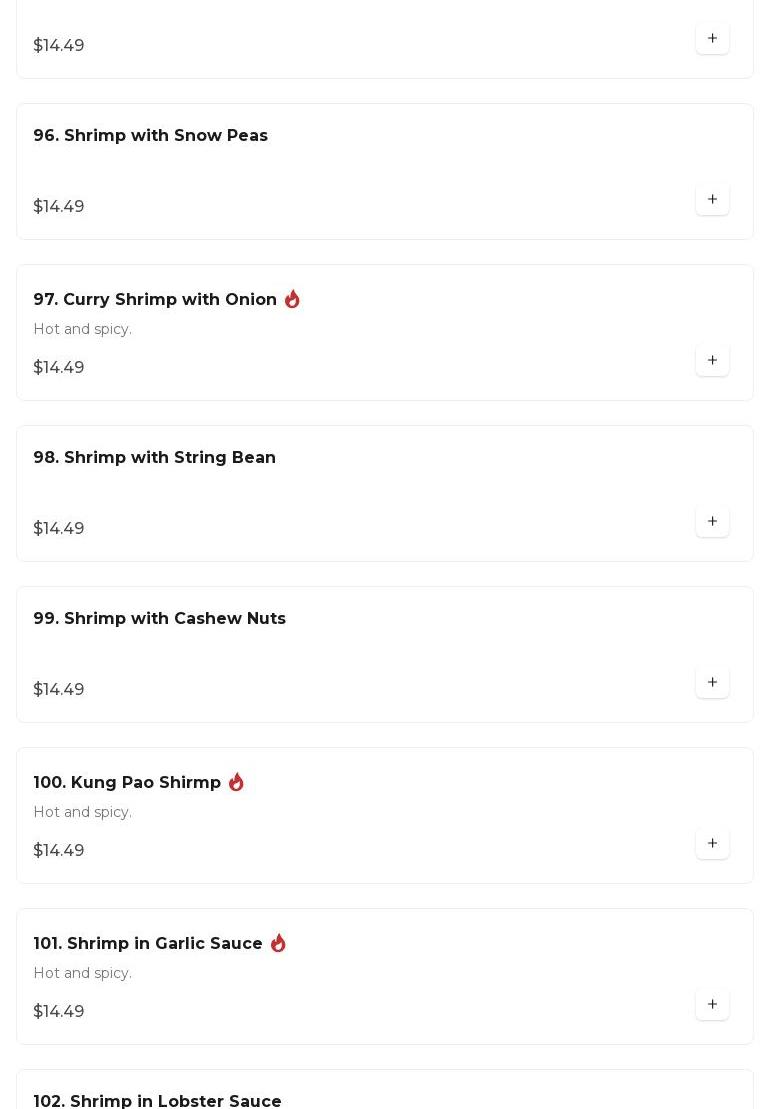The width and height of the screenshot is (770, 1109).
Task: Open 96. Shrimp with Snow Peas item
Action: 150,136
